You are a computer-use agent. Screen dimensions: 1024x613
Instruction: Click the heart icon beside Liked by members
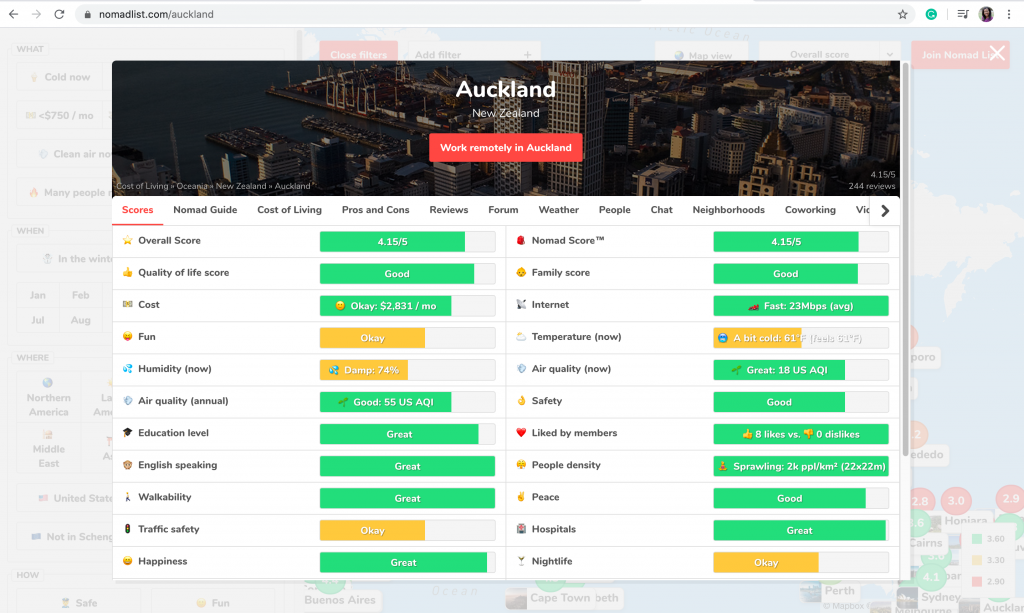pyautogui.click(x=521, y=433)
